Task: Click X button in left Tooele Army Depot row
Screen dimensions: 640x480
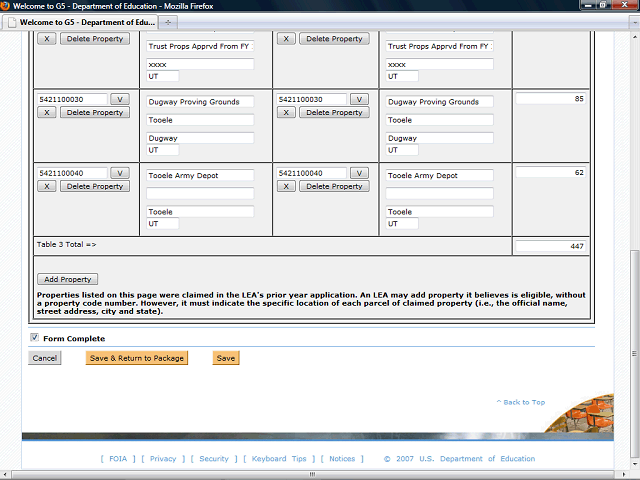Action: point(47,186)
